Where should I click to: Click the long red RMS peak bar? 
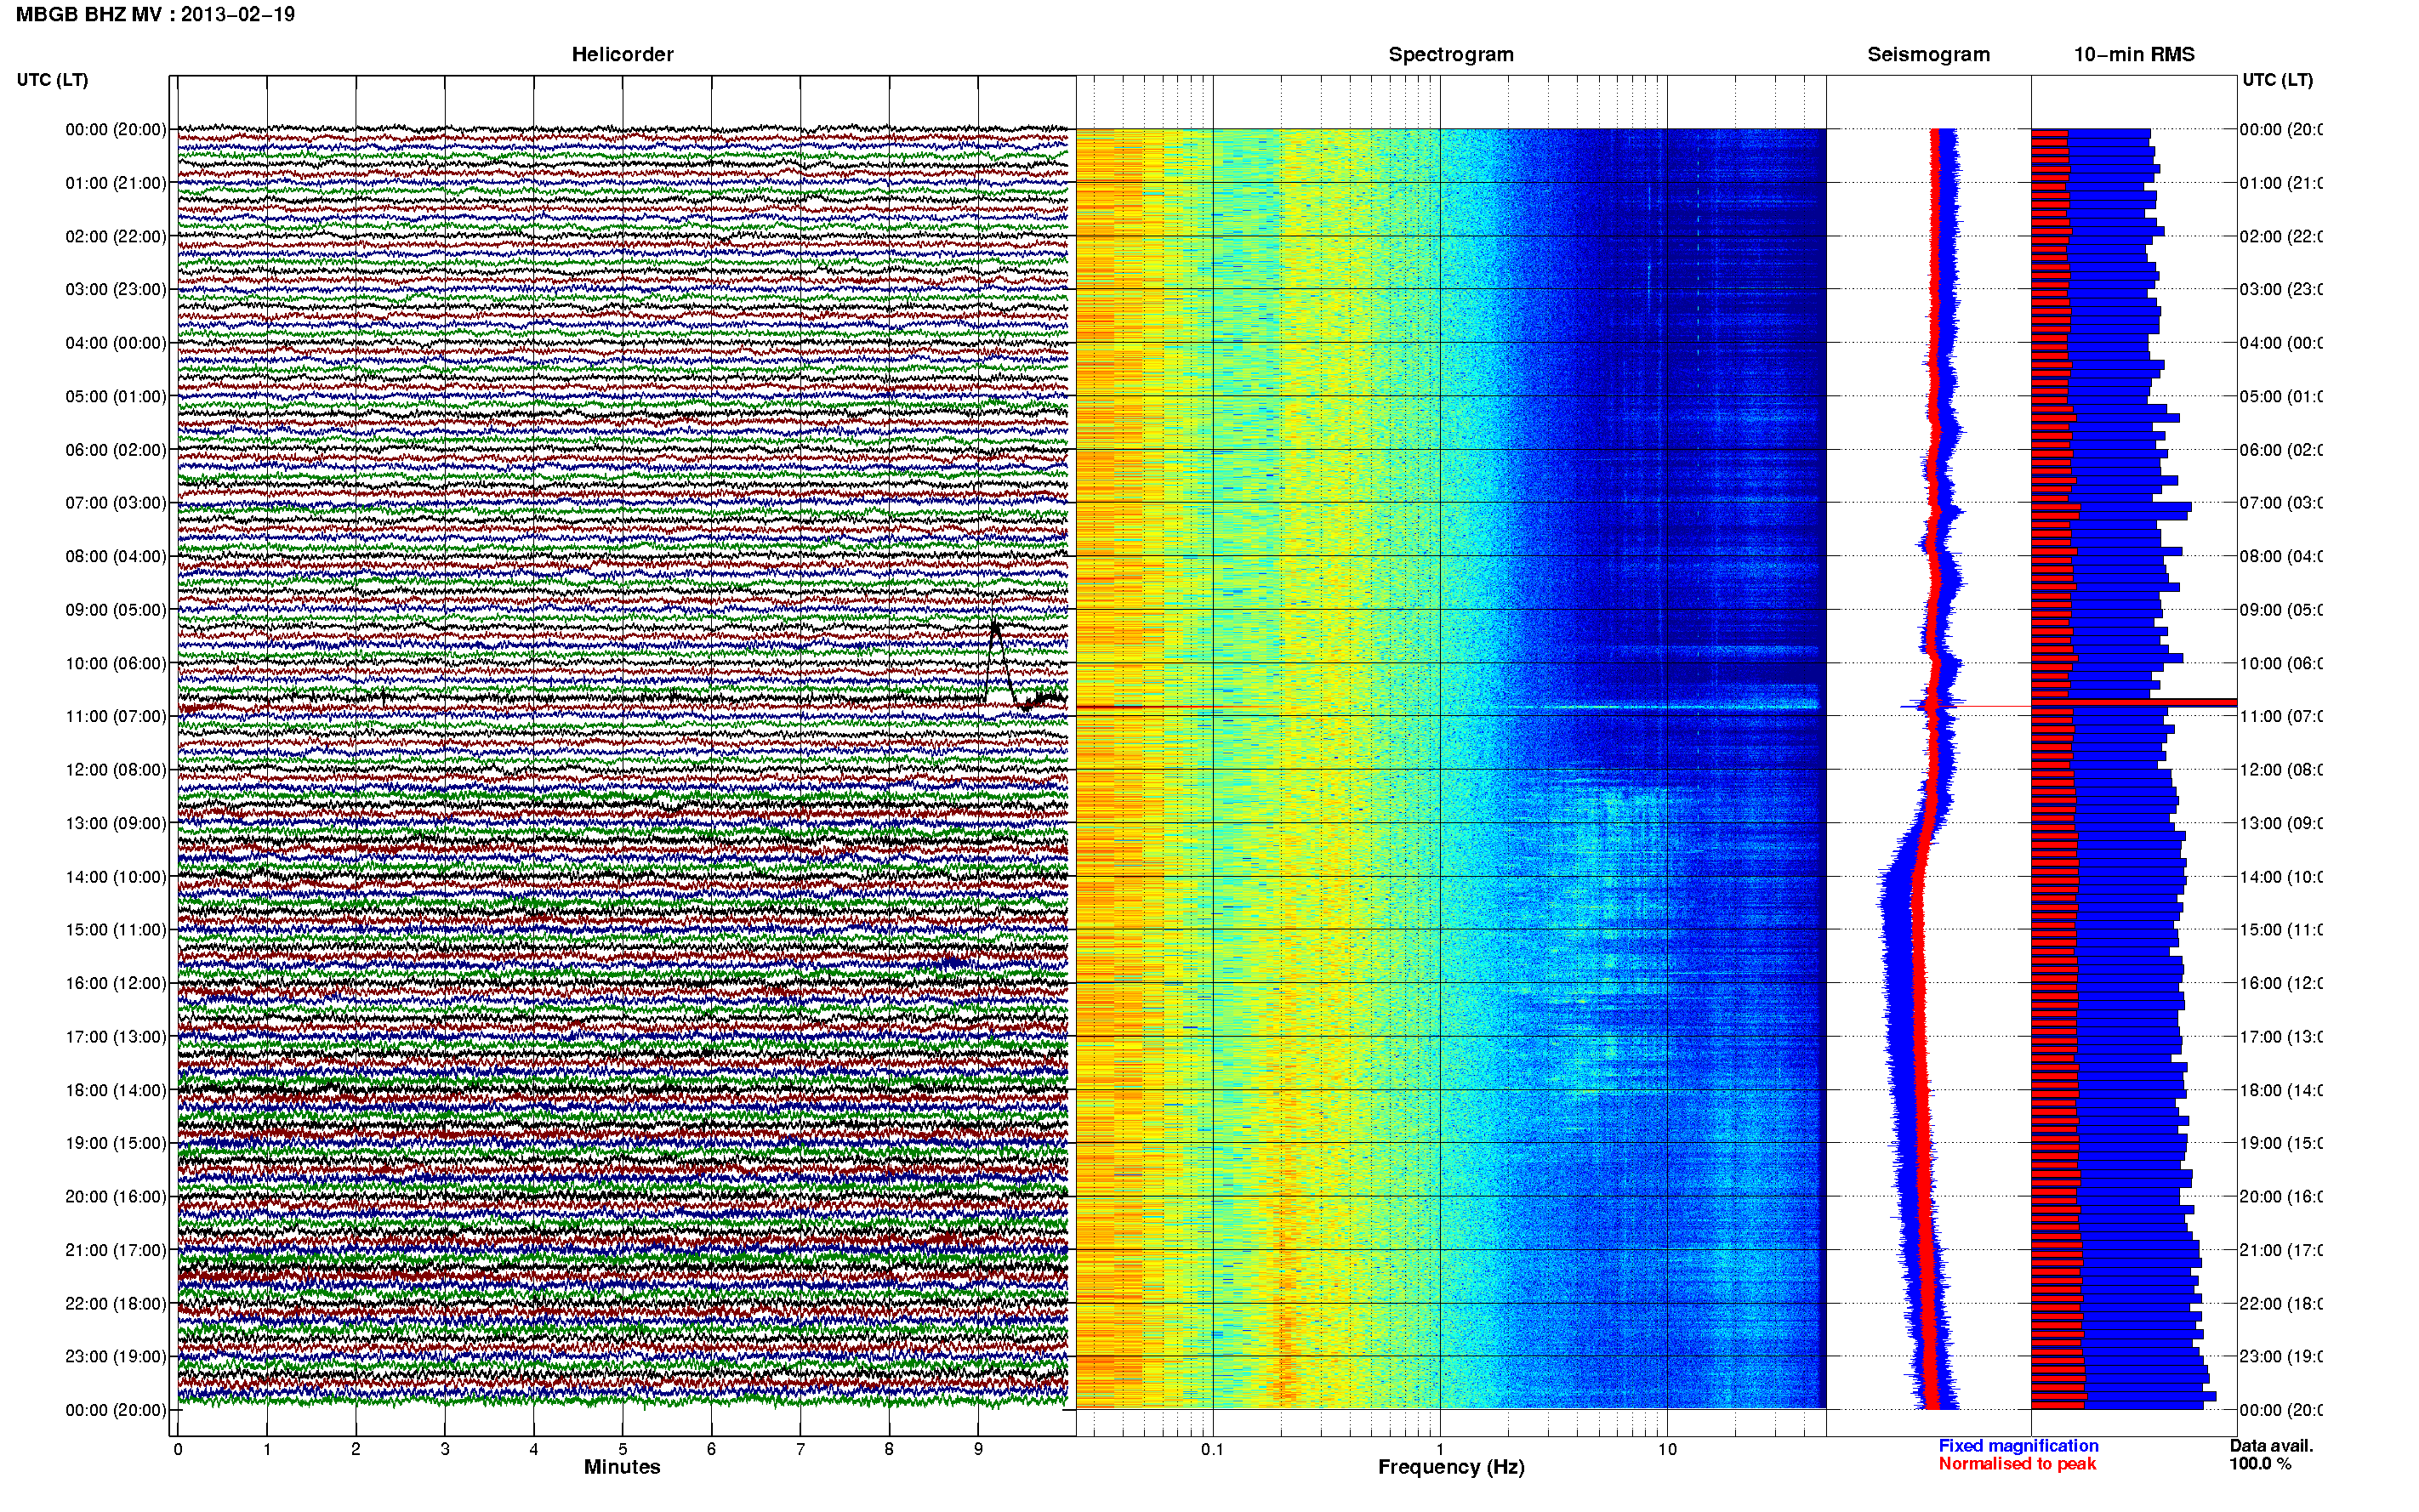pyautogui.click(x=2134, y=703)
